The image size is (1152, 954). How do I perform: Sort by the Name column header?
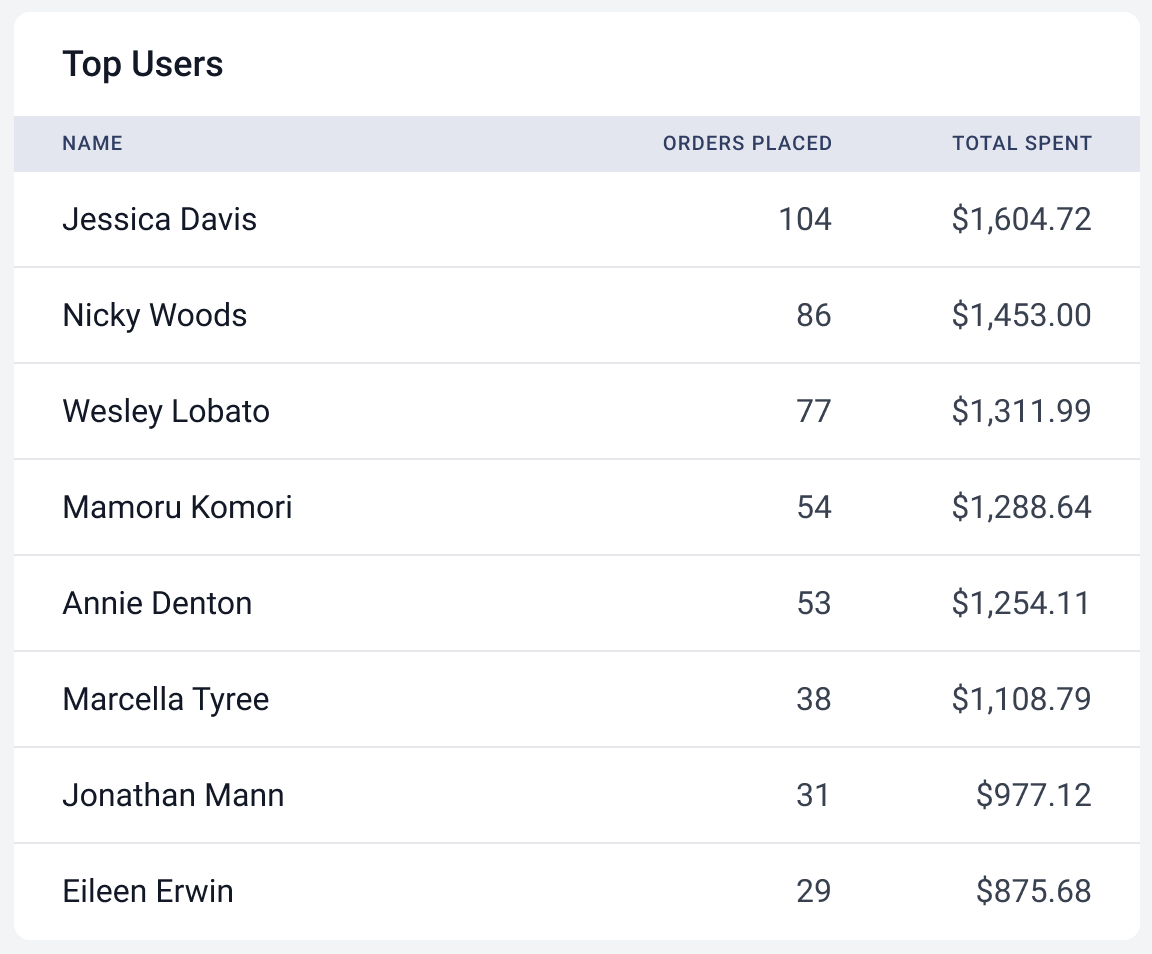[x=92, y=143]
